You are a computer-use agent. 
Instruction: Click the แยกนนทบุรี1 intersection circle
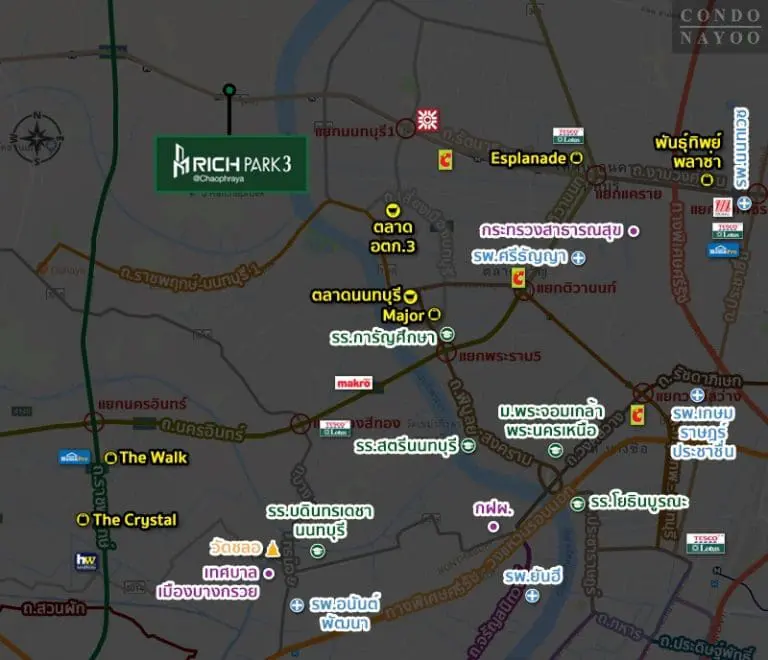coord(405,129)
